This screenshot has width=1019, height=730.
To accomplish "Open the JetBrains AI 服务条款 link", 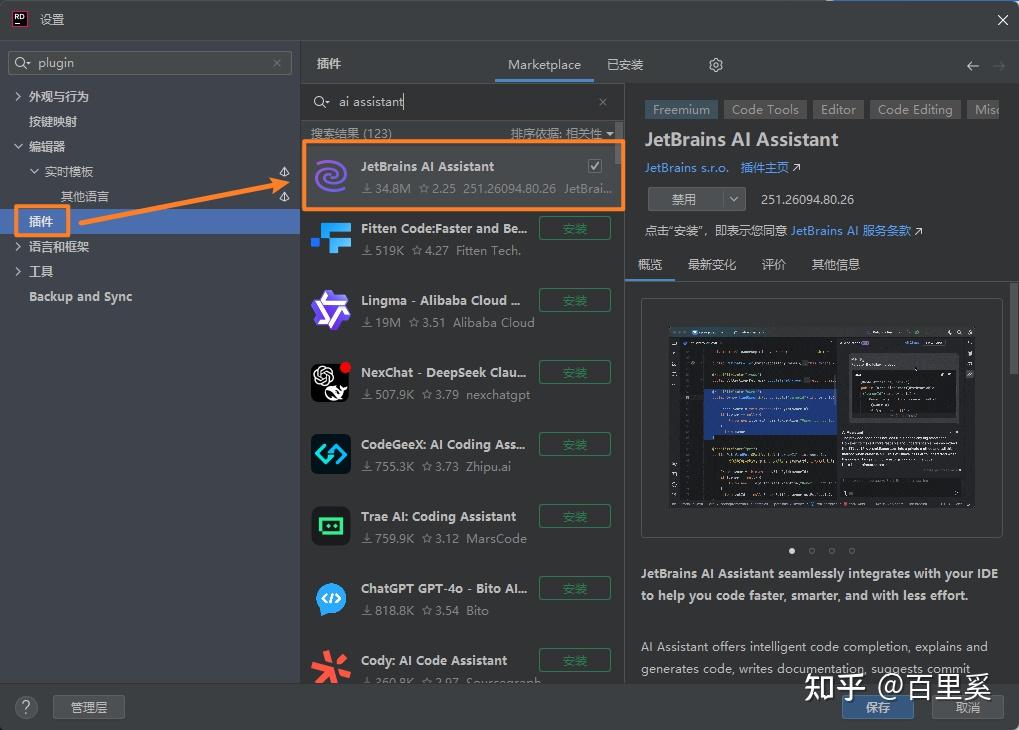I will (x=857, y=231).
